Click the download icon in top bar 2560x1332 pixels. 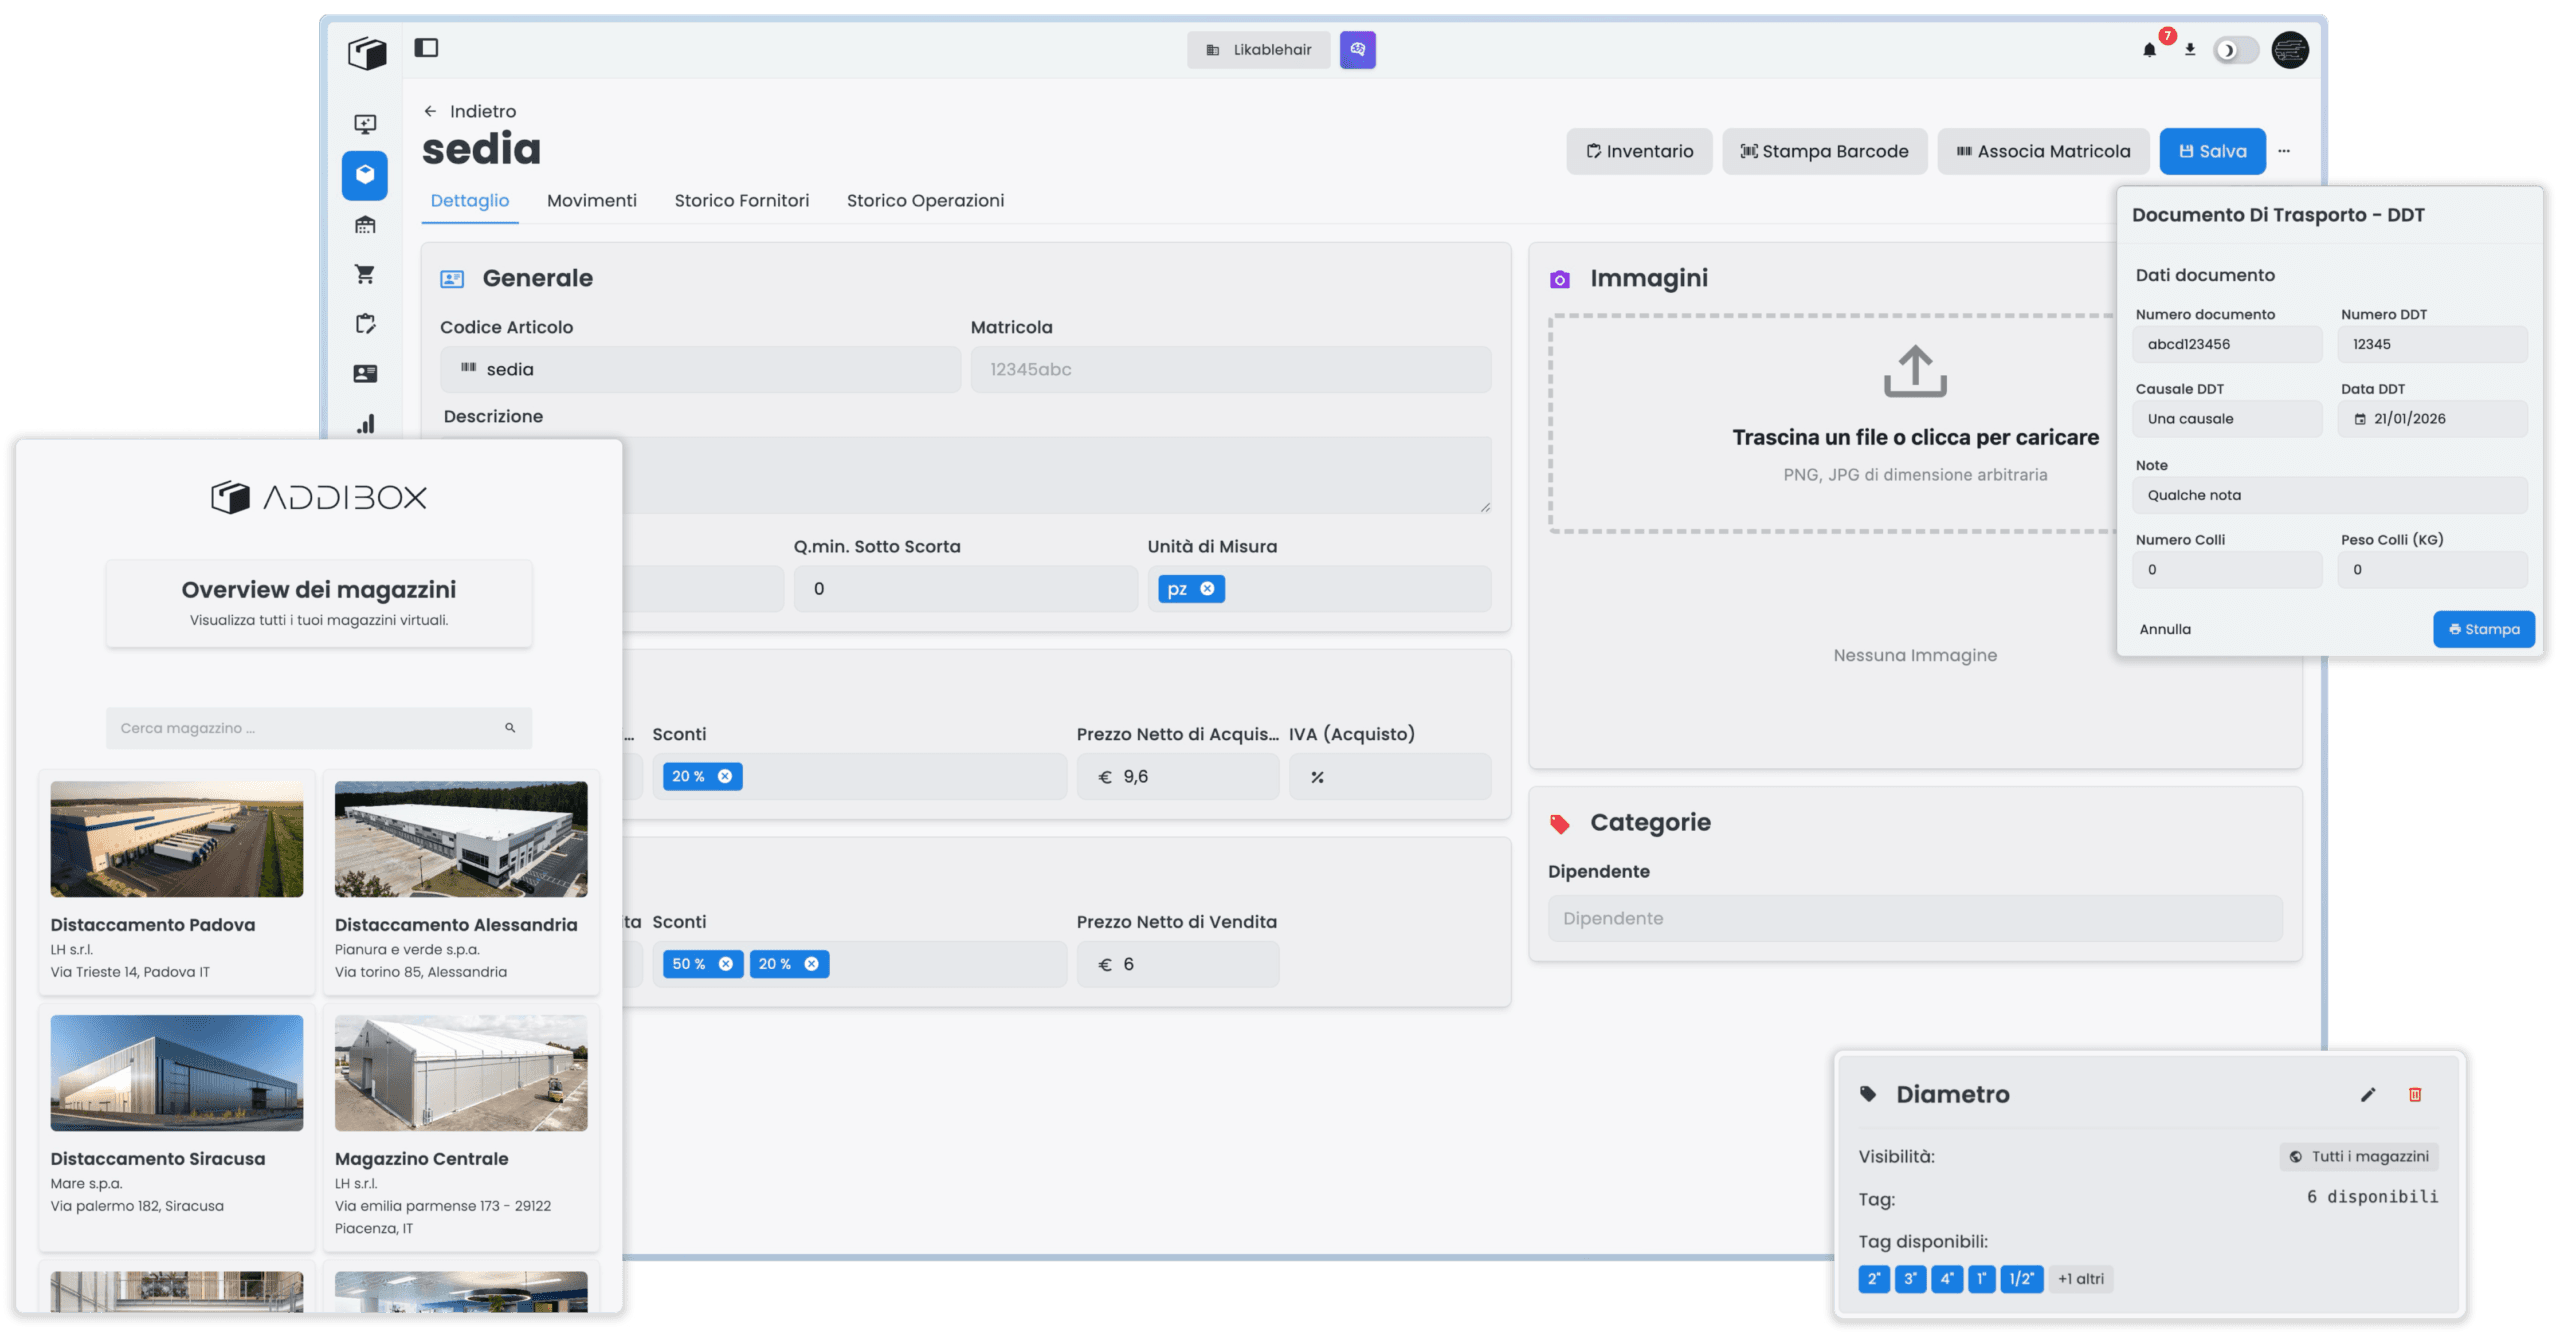click(x=2190, y=50)
